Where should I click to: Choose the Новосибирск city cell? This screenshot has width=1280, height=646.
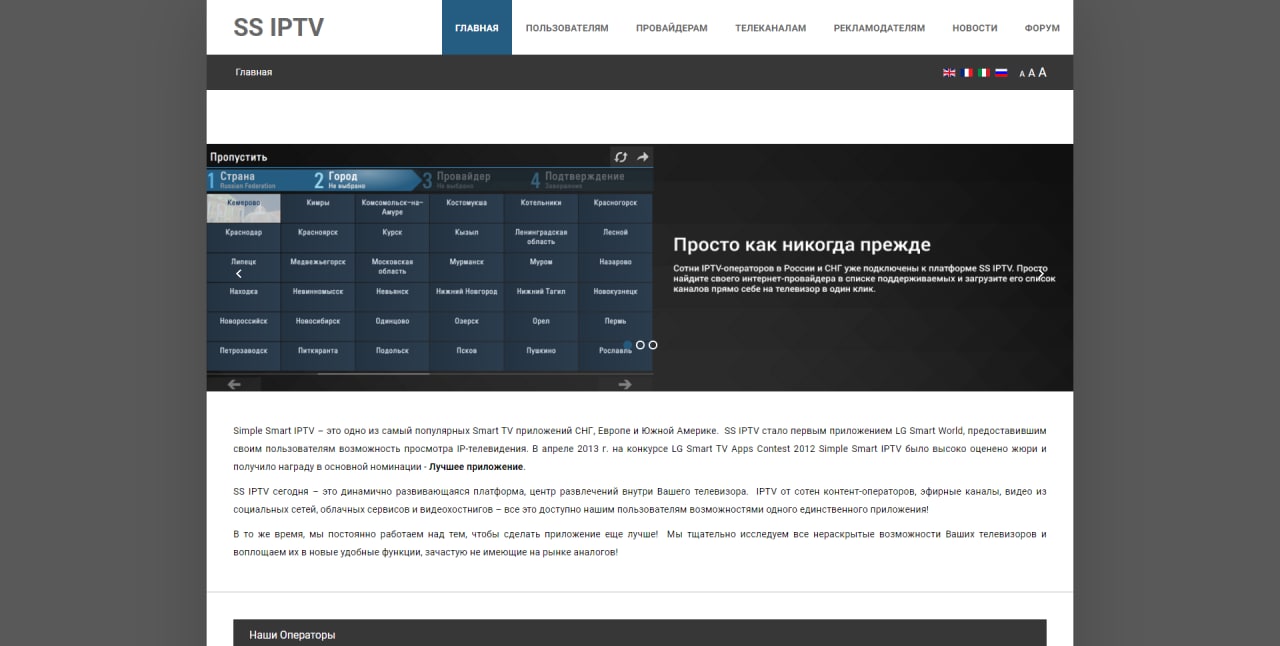click(318, 326)
